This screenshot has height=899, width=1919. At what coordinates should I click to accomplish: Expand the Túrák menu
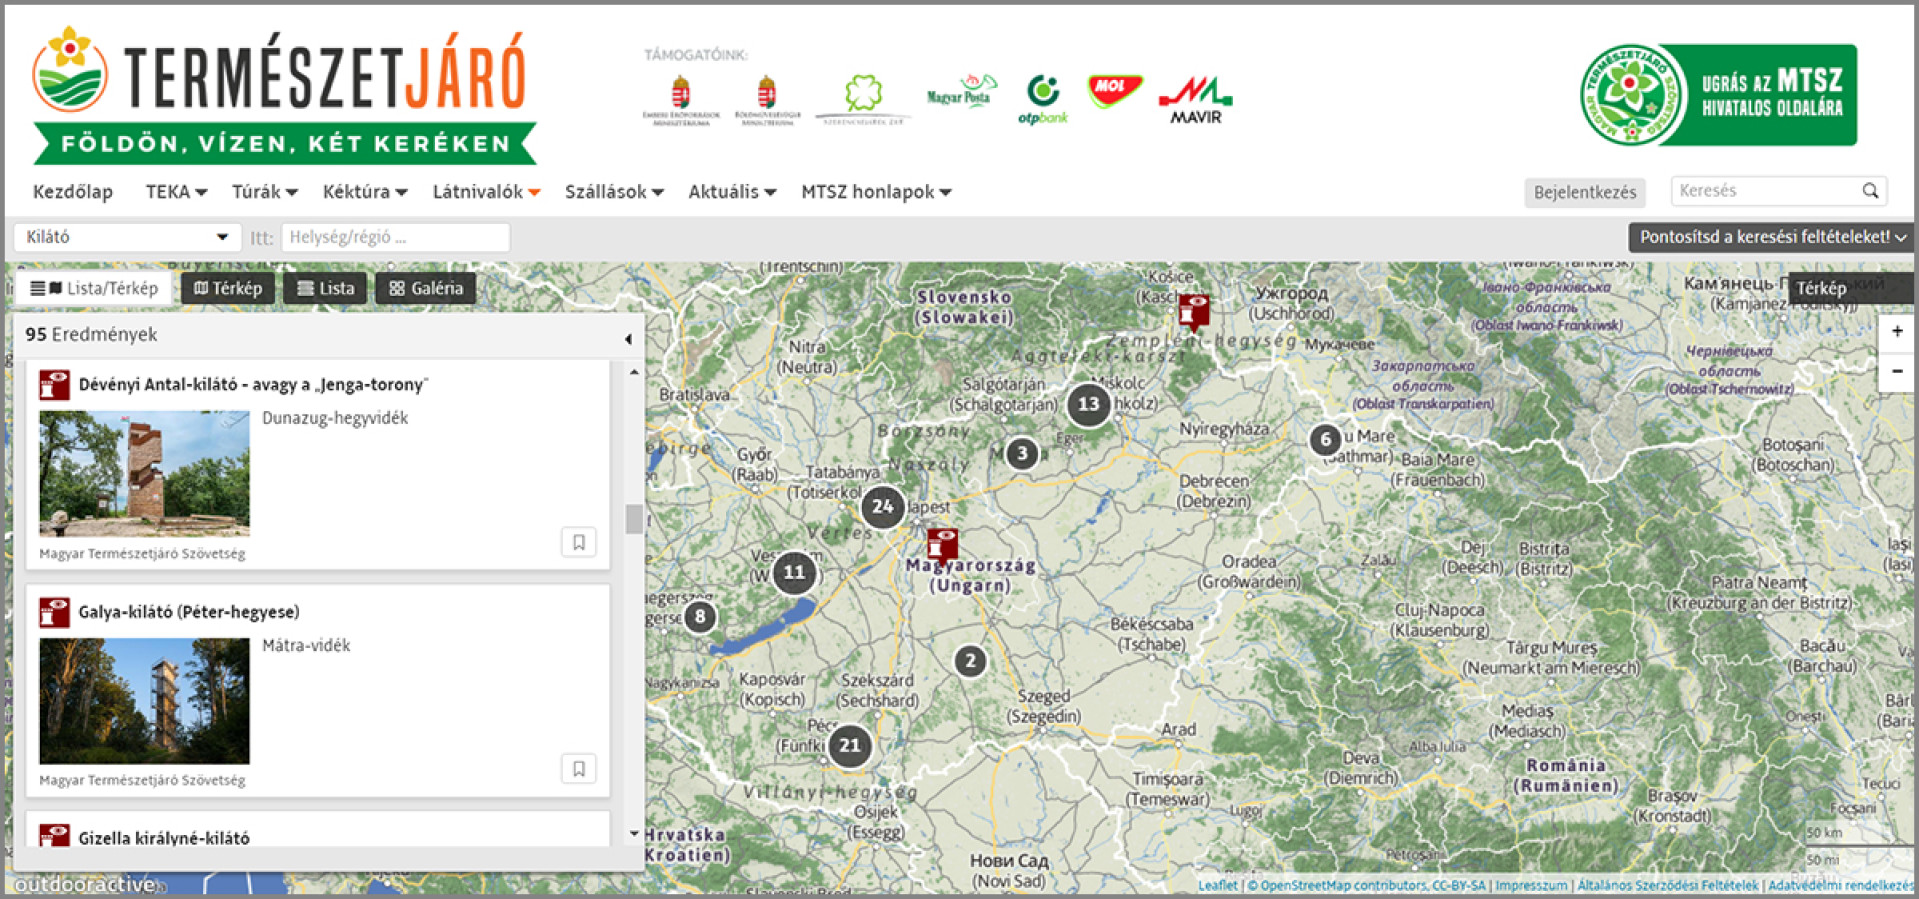point(265,191)
